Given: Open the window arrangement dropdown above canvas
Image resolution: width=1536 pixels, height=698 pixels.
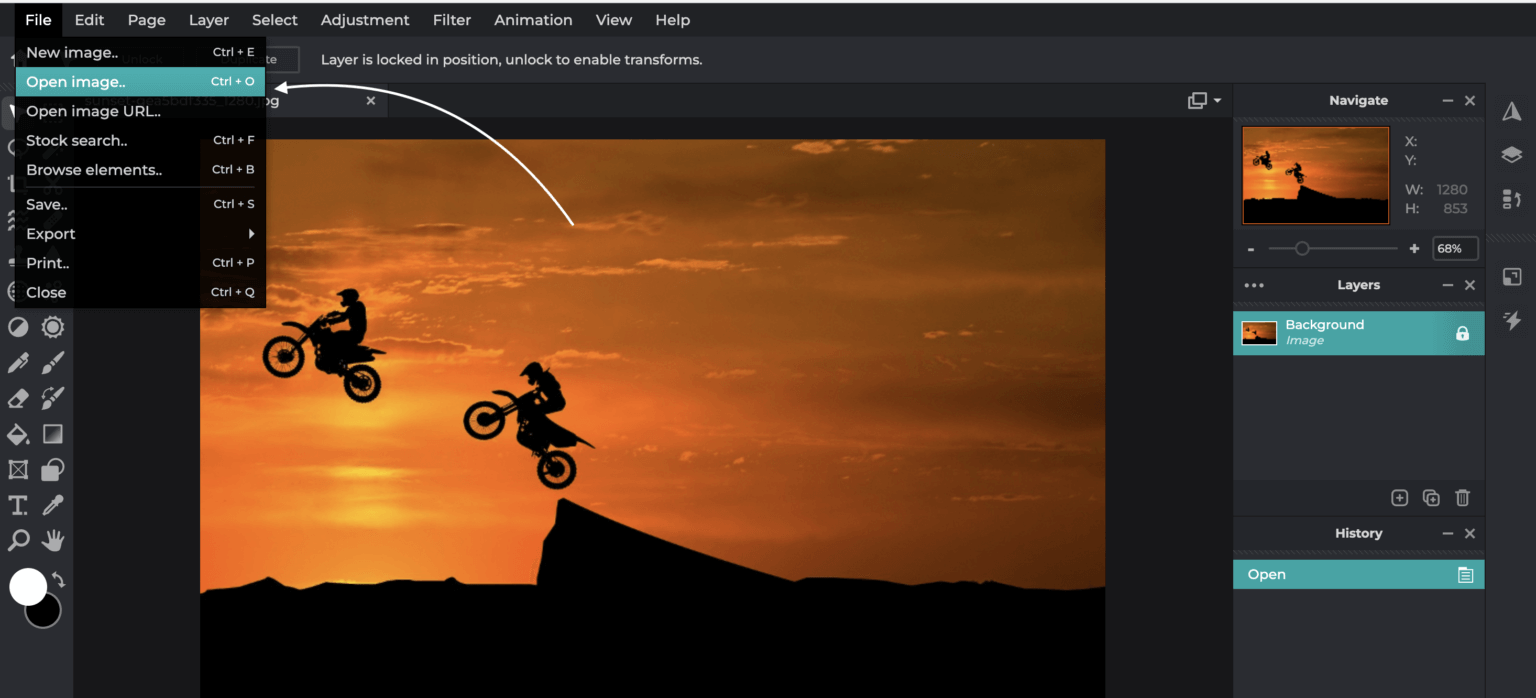Looking at the screenshot, I should coord(1200,100).
